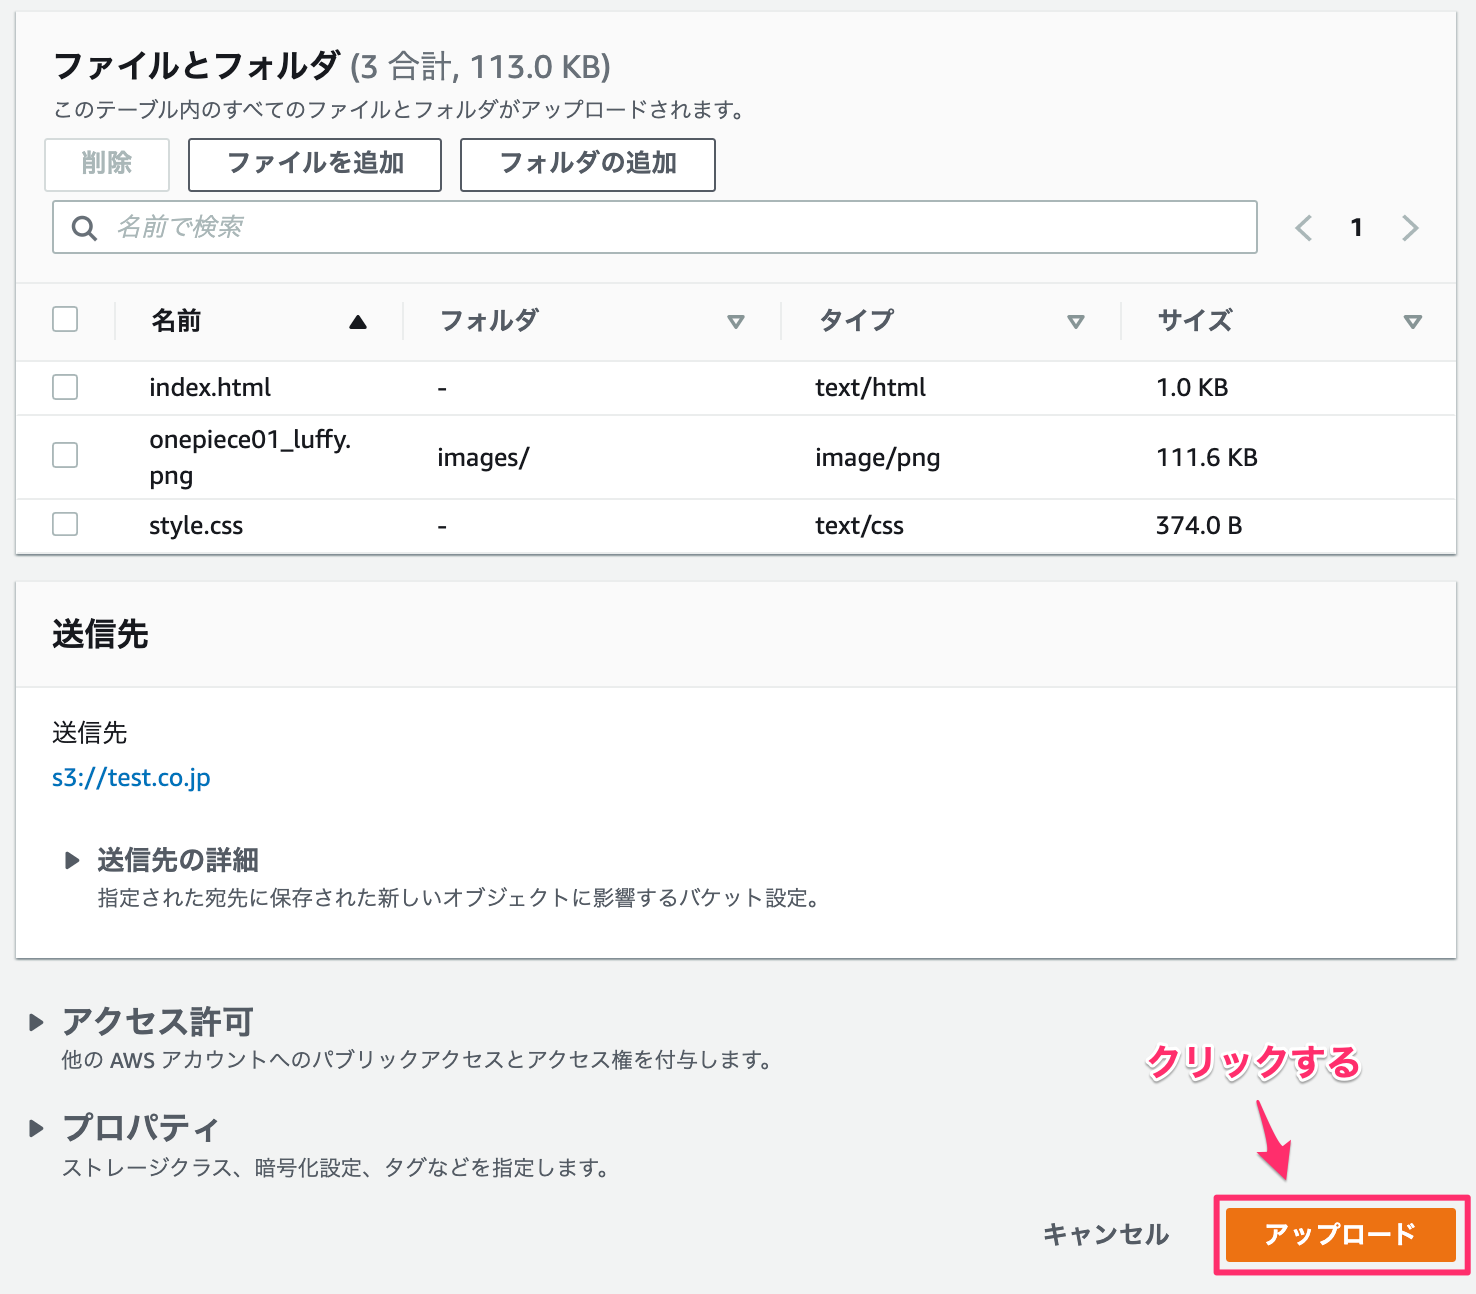Click the アップロード button
Image resolution: width=1476 pixels, height=1294 pixels.
point(1340,1234)
